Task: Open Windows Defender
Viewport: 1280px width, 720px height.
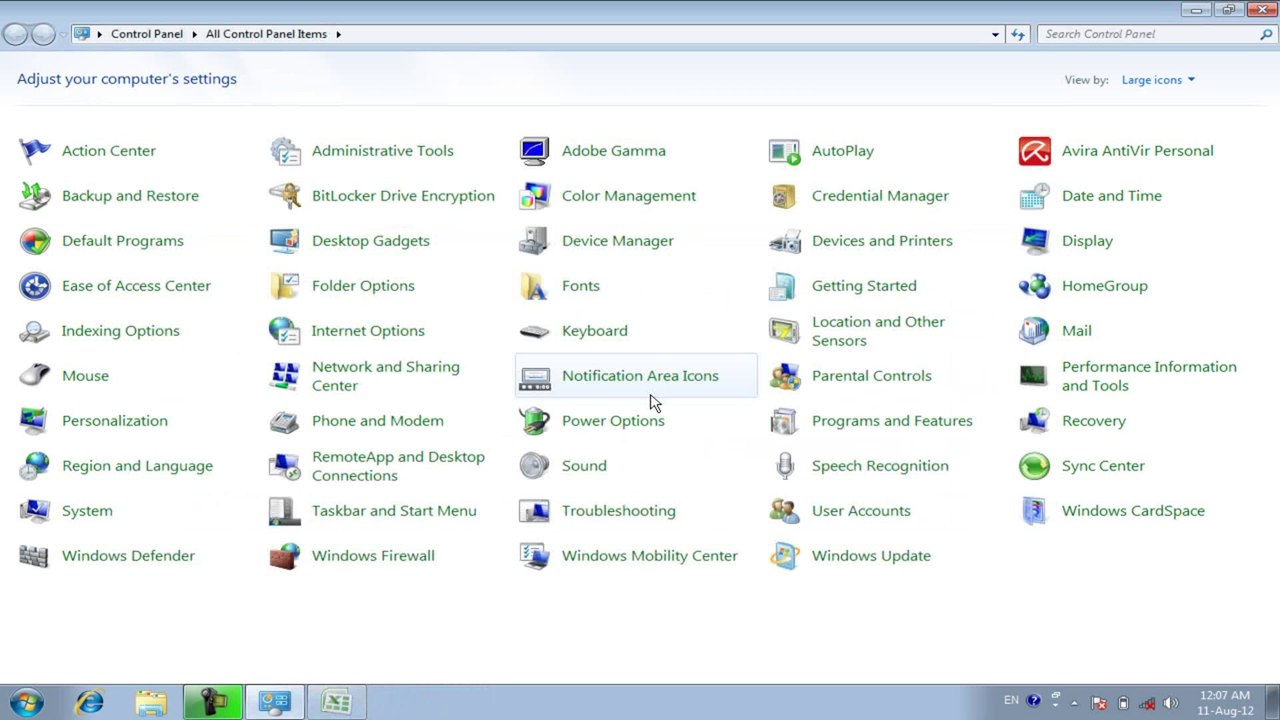Action: coord(128,556)
